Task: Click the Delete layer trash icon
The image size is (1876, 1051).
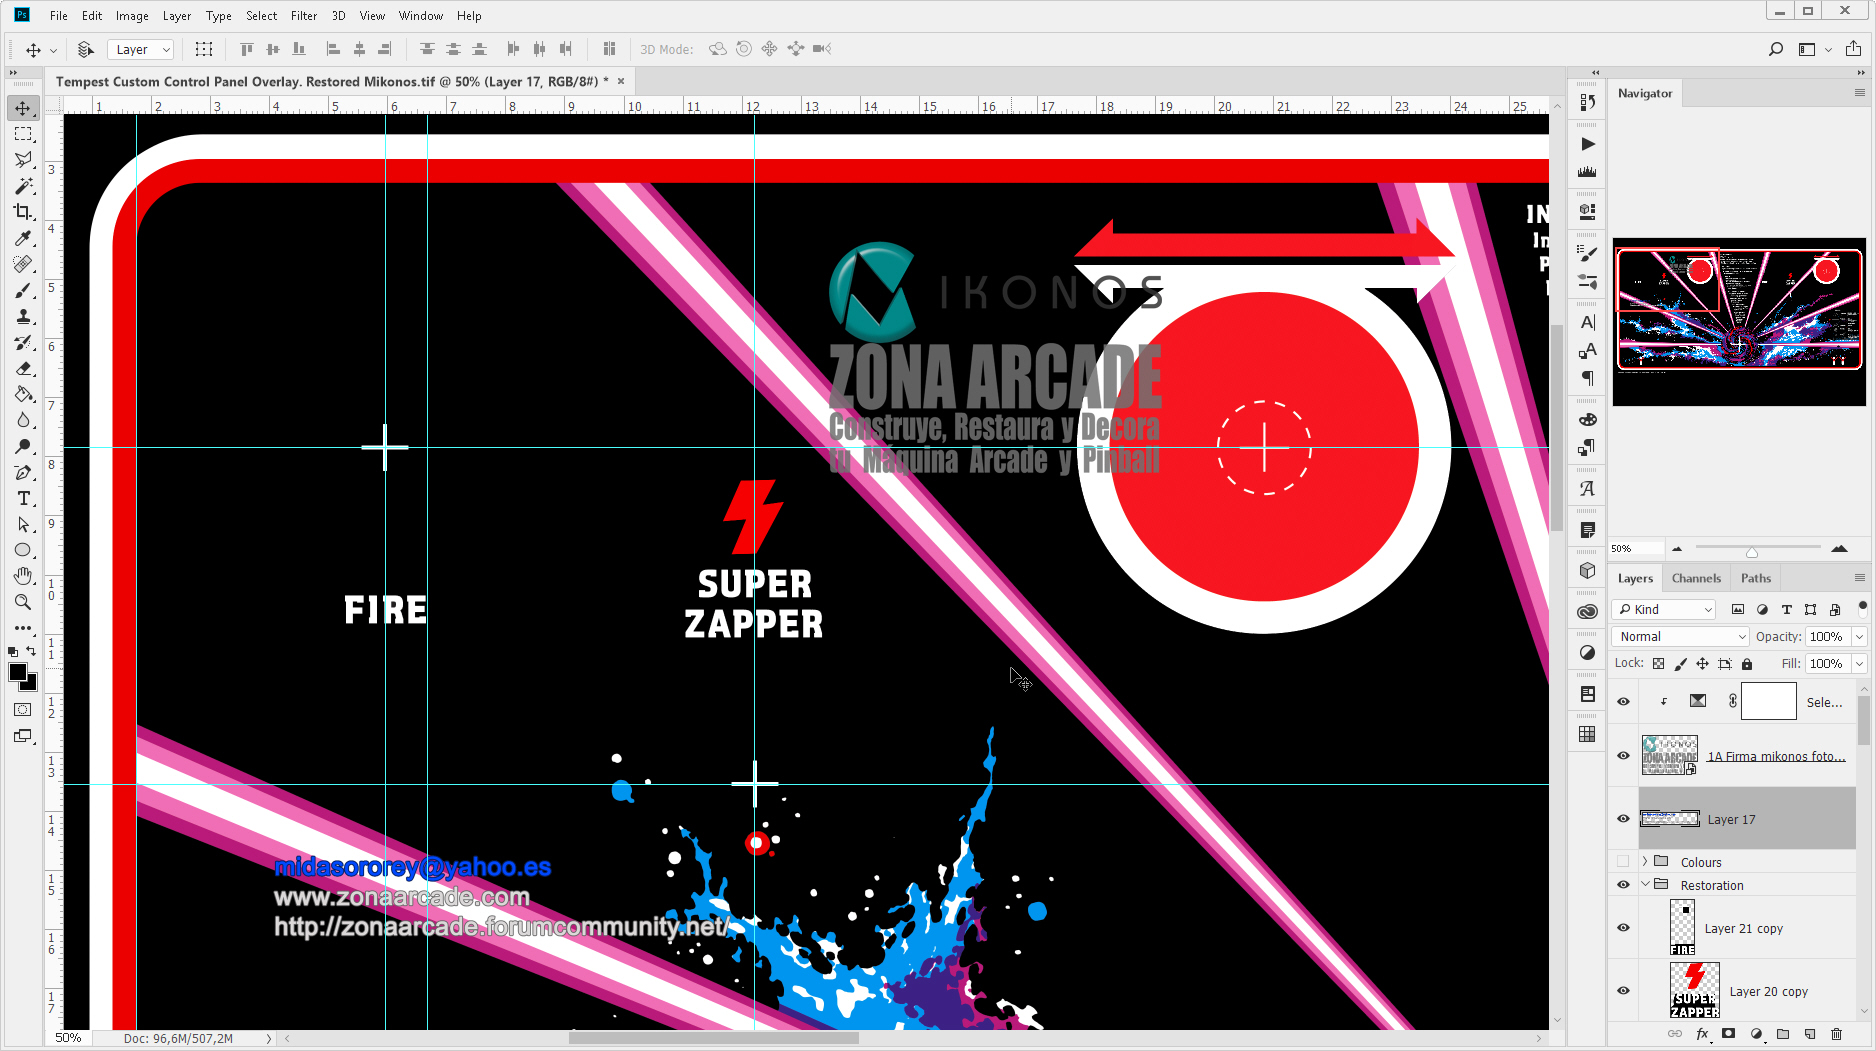Action: pos(1836,1034)
